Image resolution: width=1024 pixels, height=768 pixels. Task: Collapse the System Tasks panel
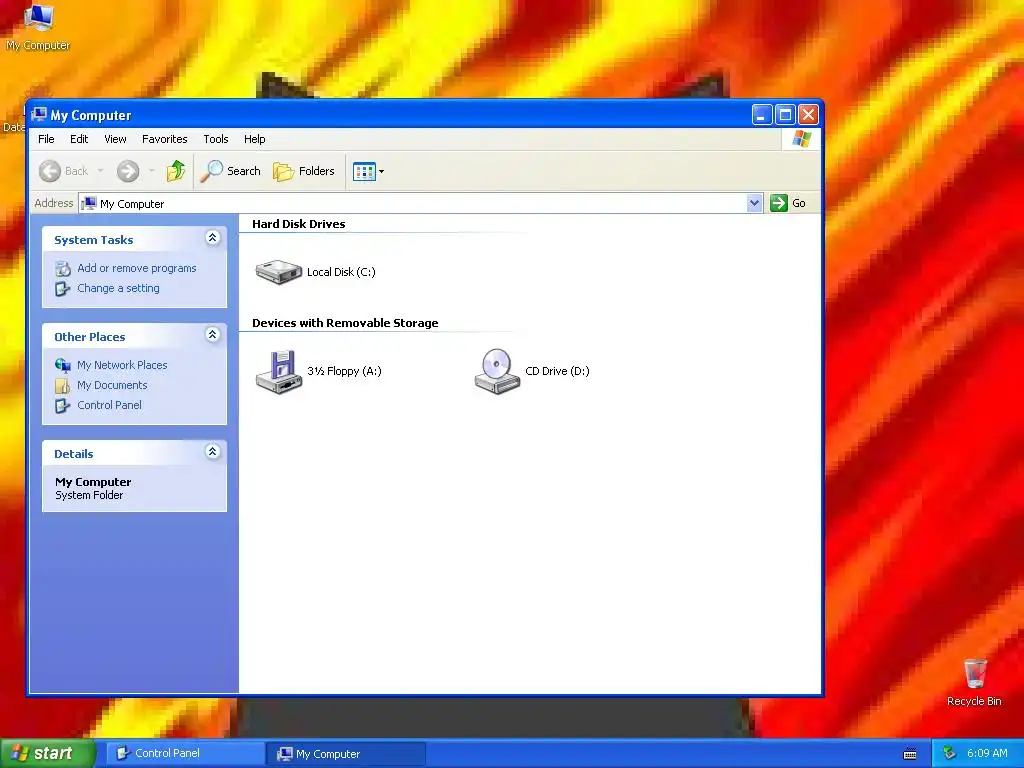(212, 238)
